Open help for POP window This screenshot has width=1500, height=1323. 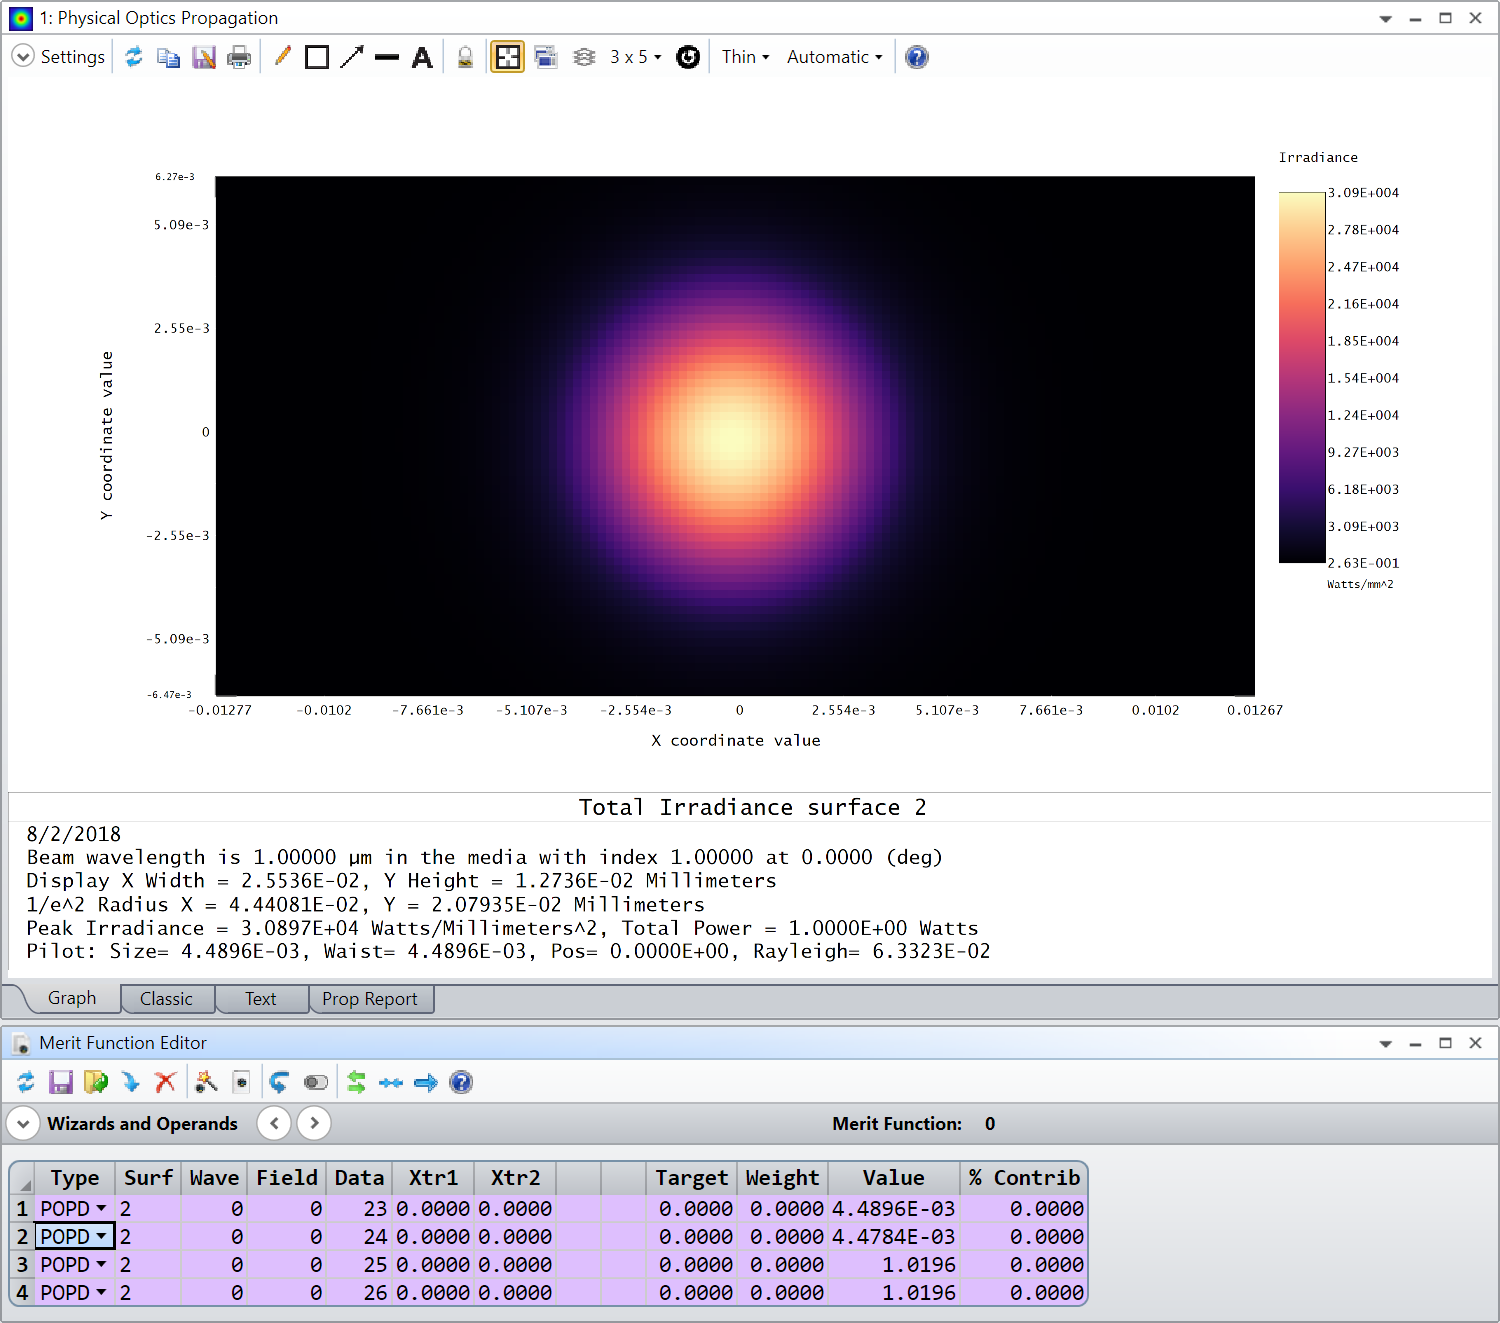(917, 57)
